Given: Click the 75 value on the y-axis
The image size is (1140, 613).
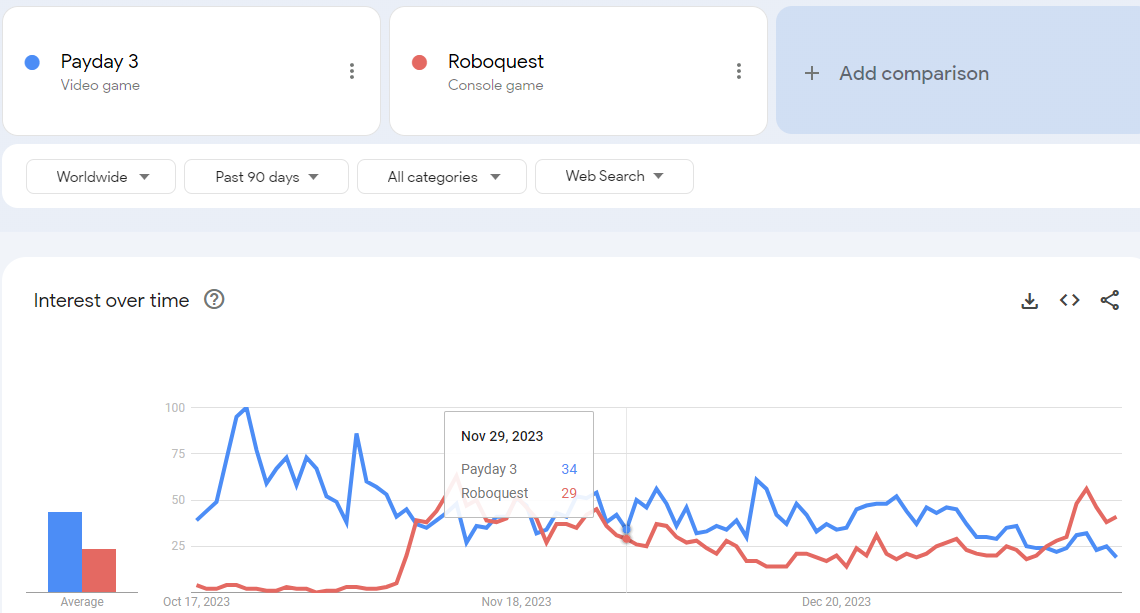Looking at the screenshot, I should (x=178, y=454).
